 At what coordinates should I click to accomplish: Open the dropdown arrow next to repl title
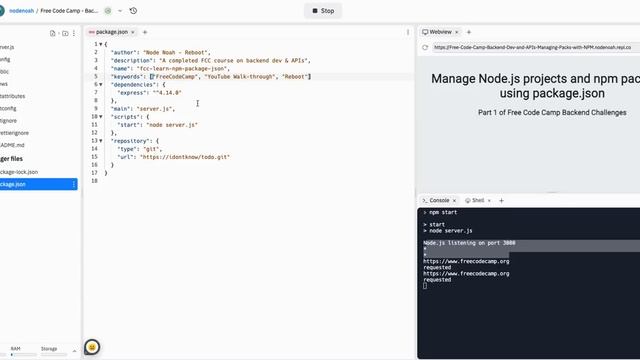point(120,11)
